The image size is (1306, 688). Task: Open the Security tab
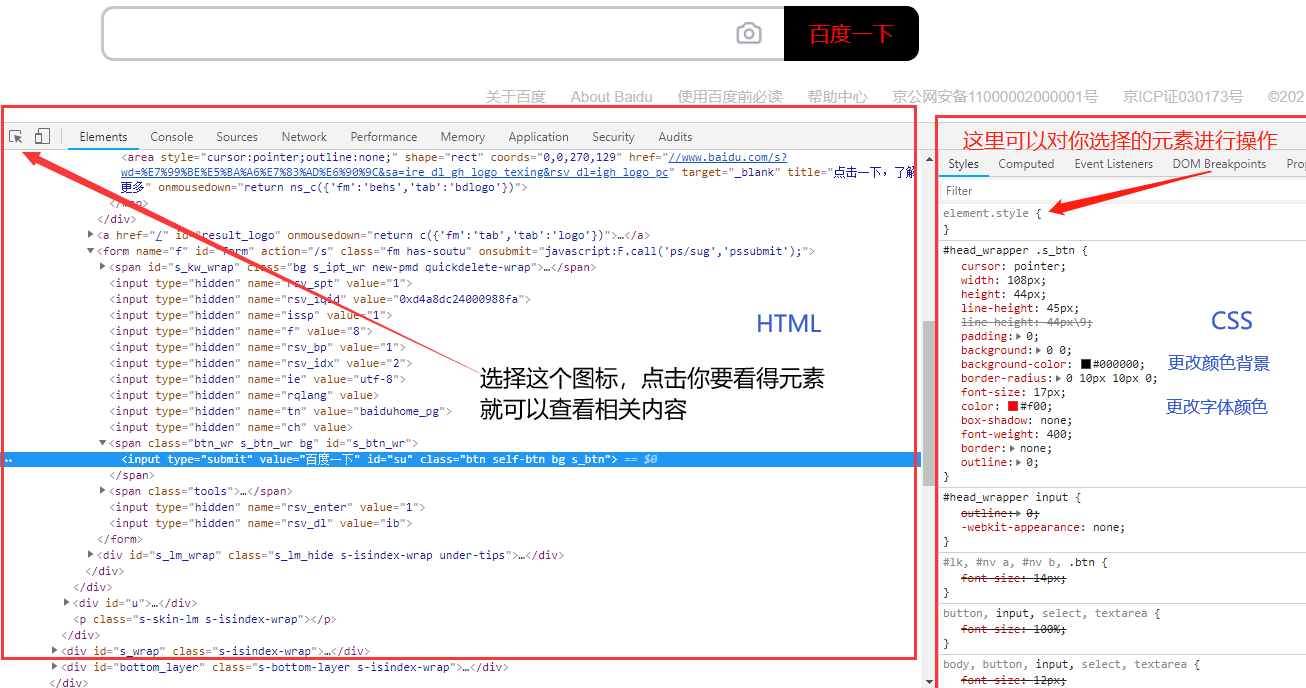click(613, 137)
